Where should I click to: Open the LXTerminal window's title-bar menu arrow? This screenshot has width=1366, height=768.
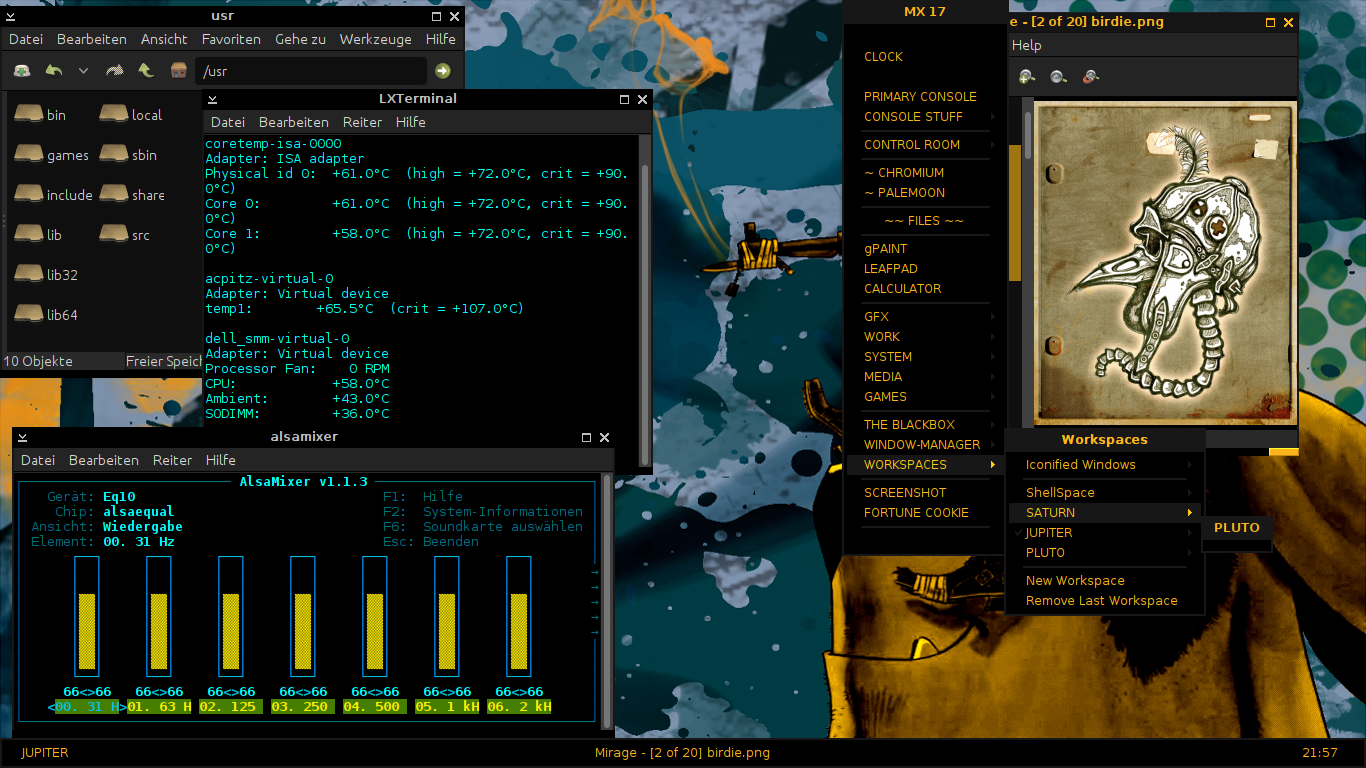[x=213, y=99]
